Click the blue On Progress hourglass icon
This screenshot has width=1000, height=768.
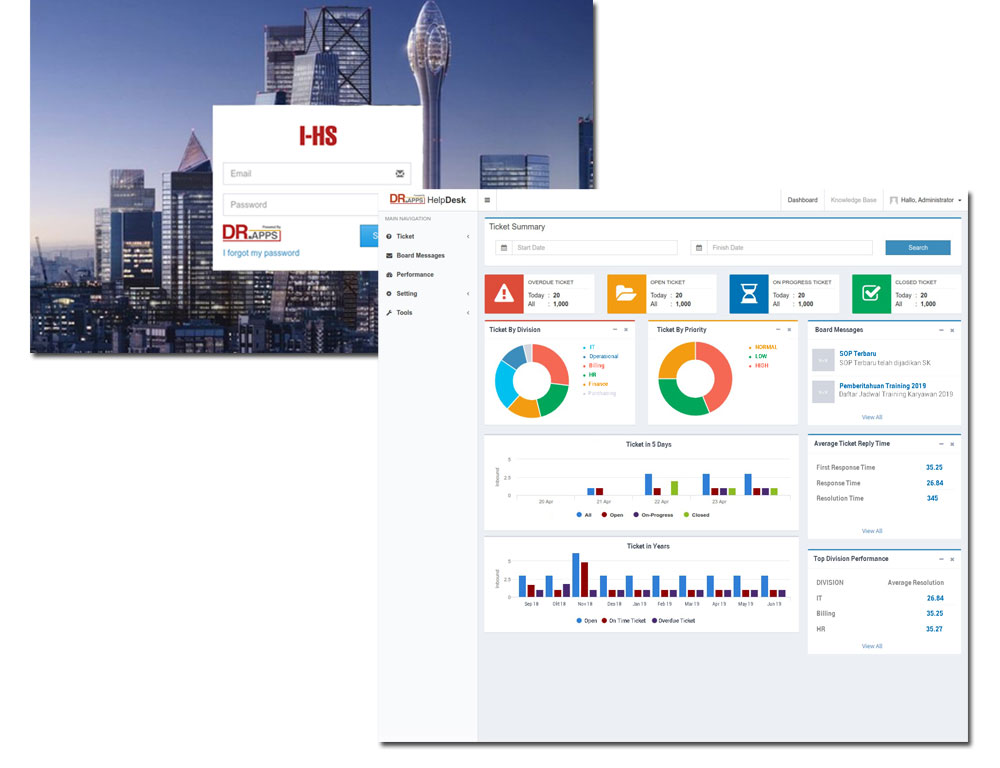pos(748,294)
